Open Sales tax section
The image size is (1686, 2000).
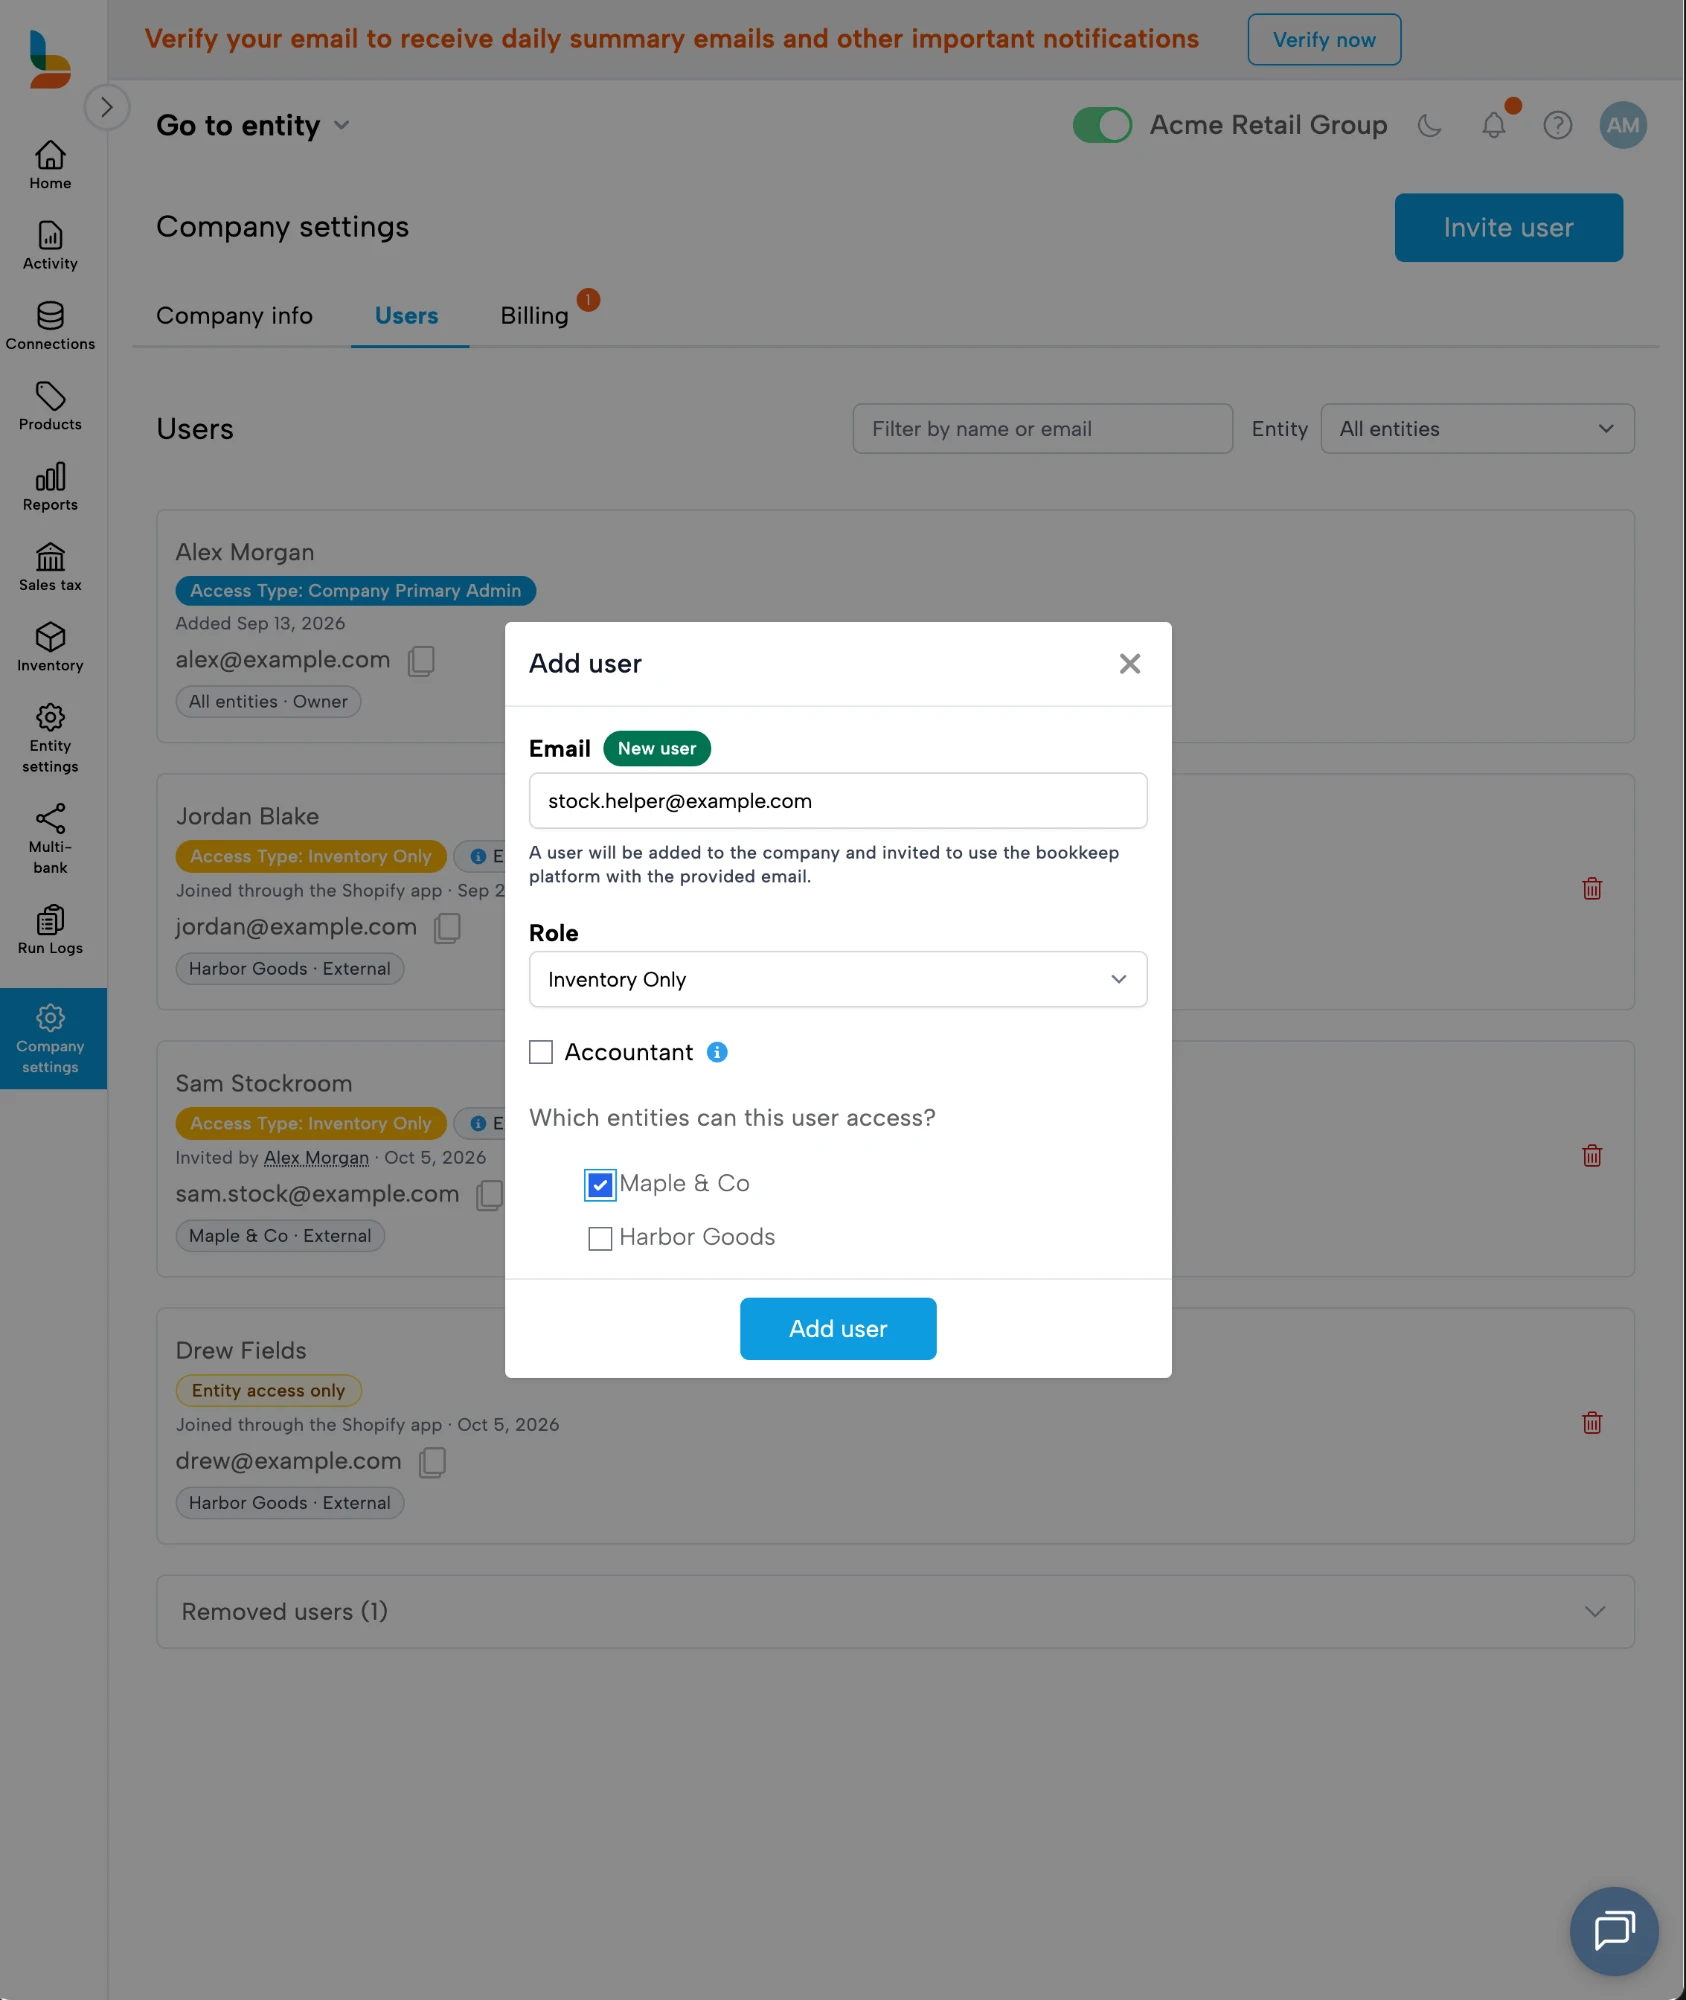(x=50, y=568)
